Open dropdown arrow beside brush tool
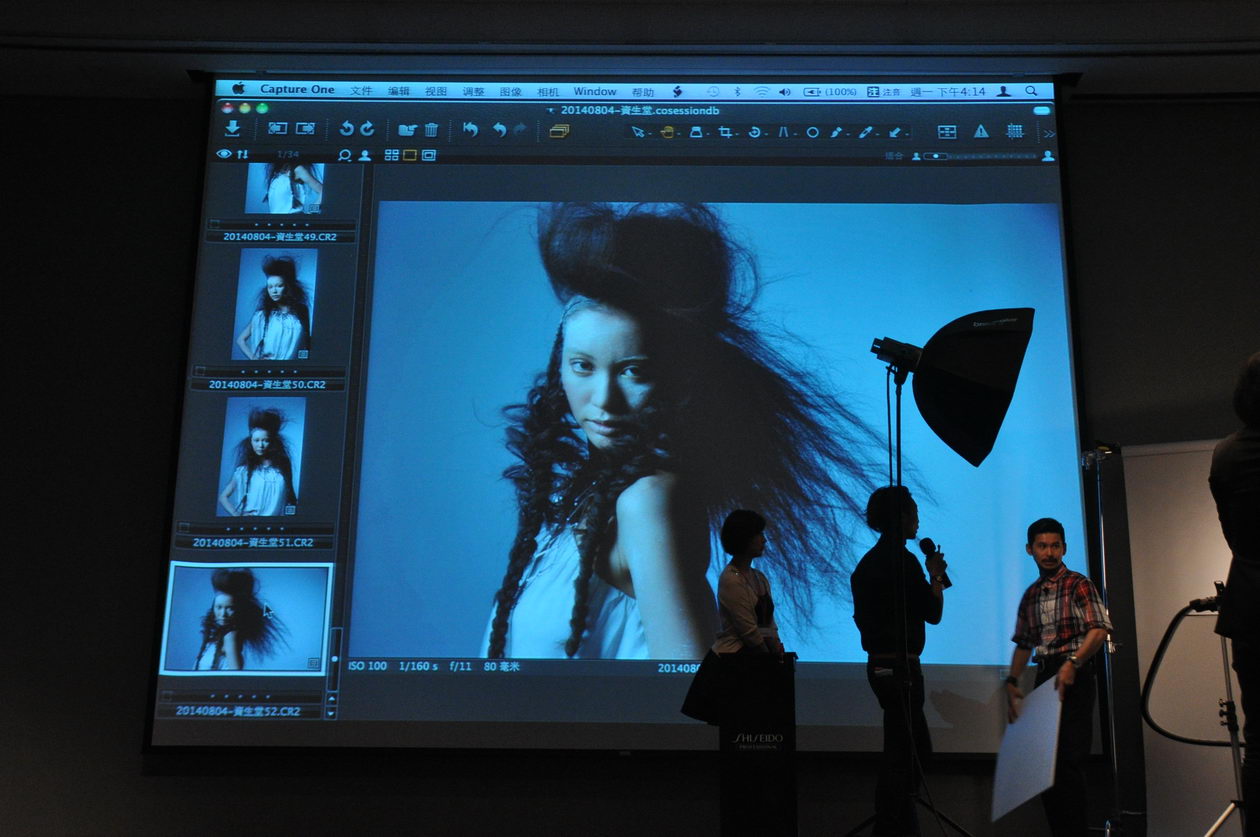The image size is (1260, 837). [847, 134]
